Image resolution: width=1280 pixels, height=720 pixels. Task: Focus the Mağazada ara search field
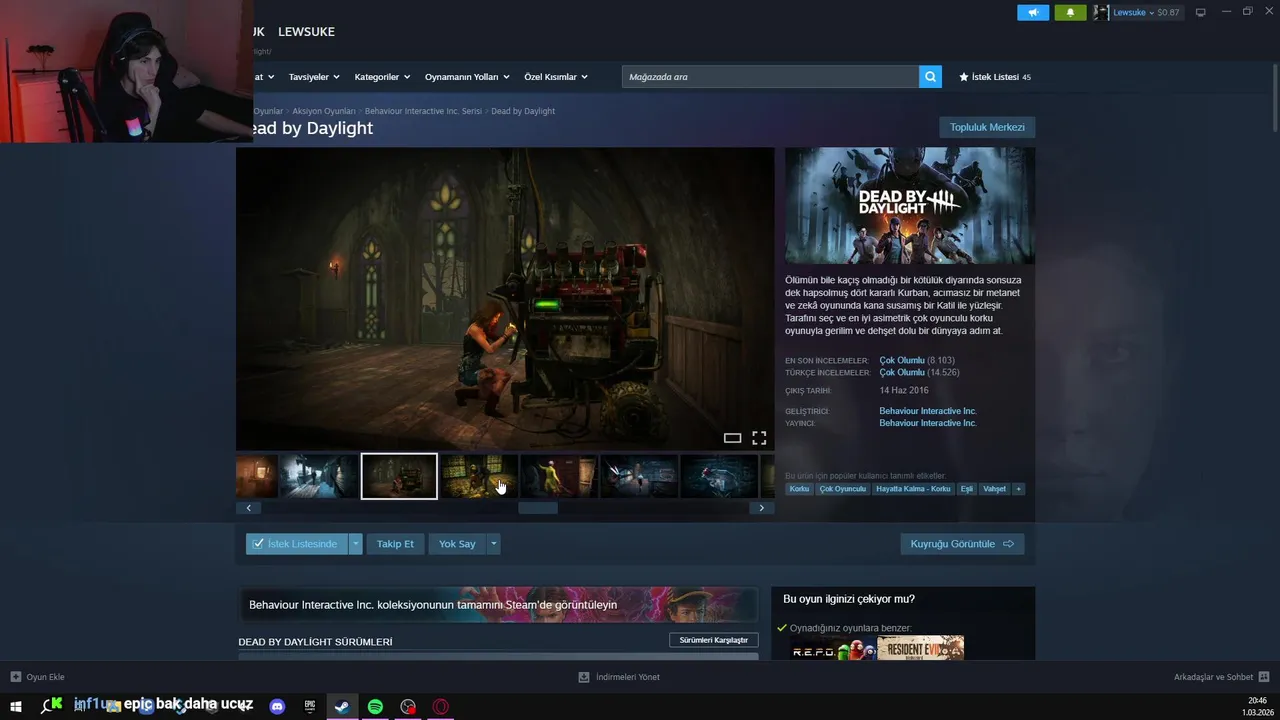pyautogui.click(x=770, y=77)
